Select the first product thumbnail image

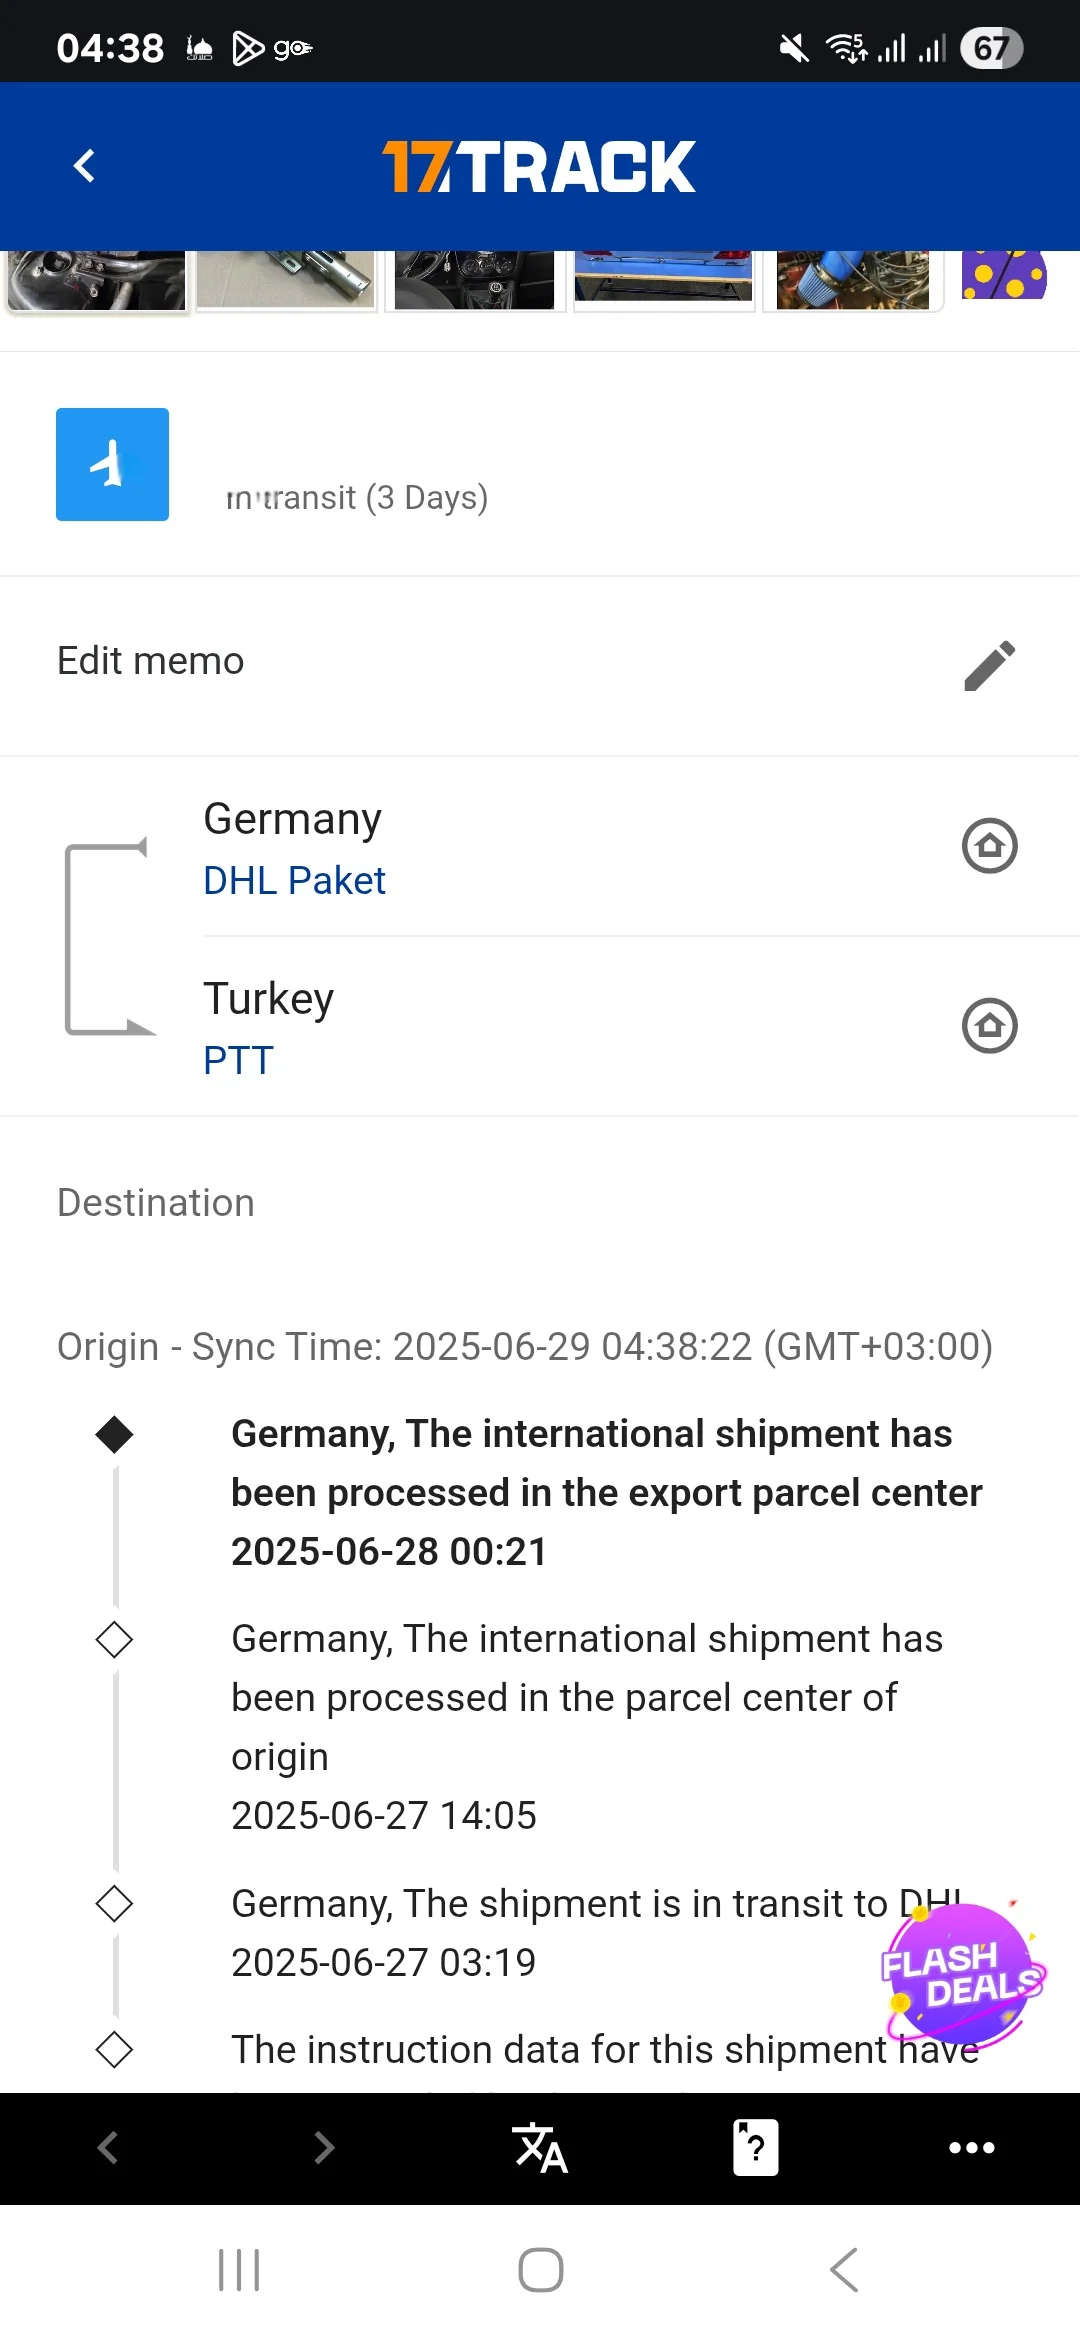click(96, 280)
